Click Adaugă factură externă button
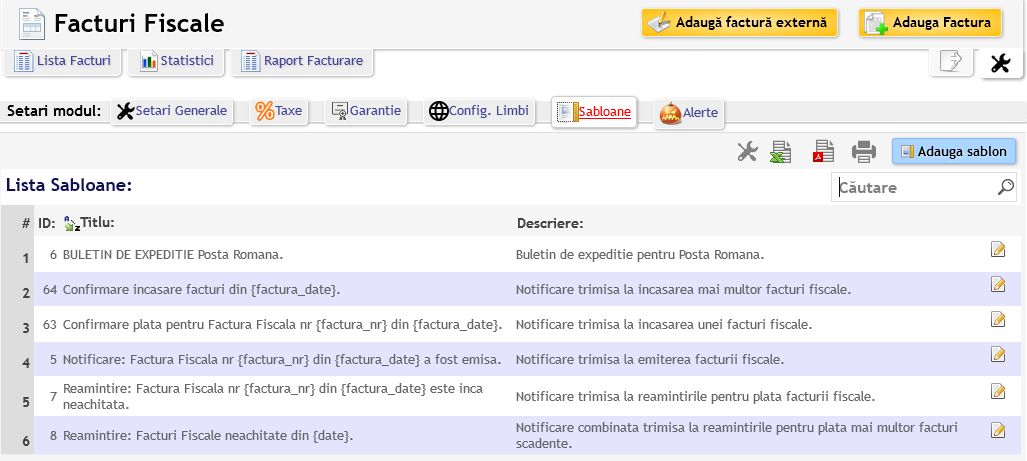1027x461 pixels. [739, 23]
